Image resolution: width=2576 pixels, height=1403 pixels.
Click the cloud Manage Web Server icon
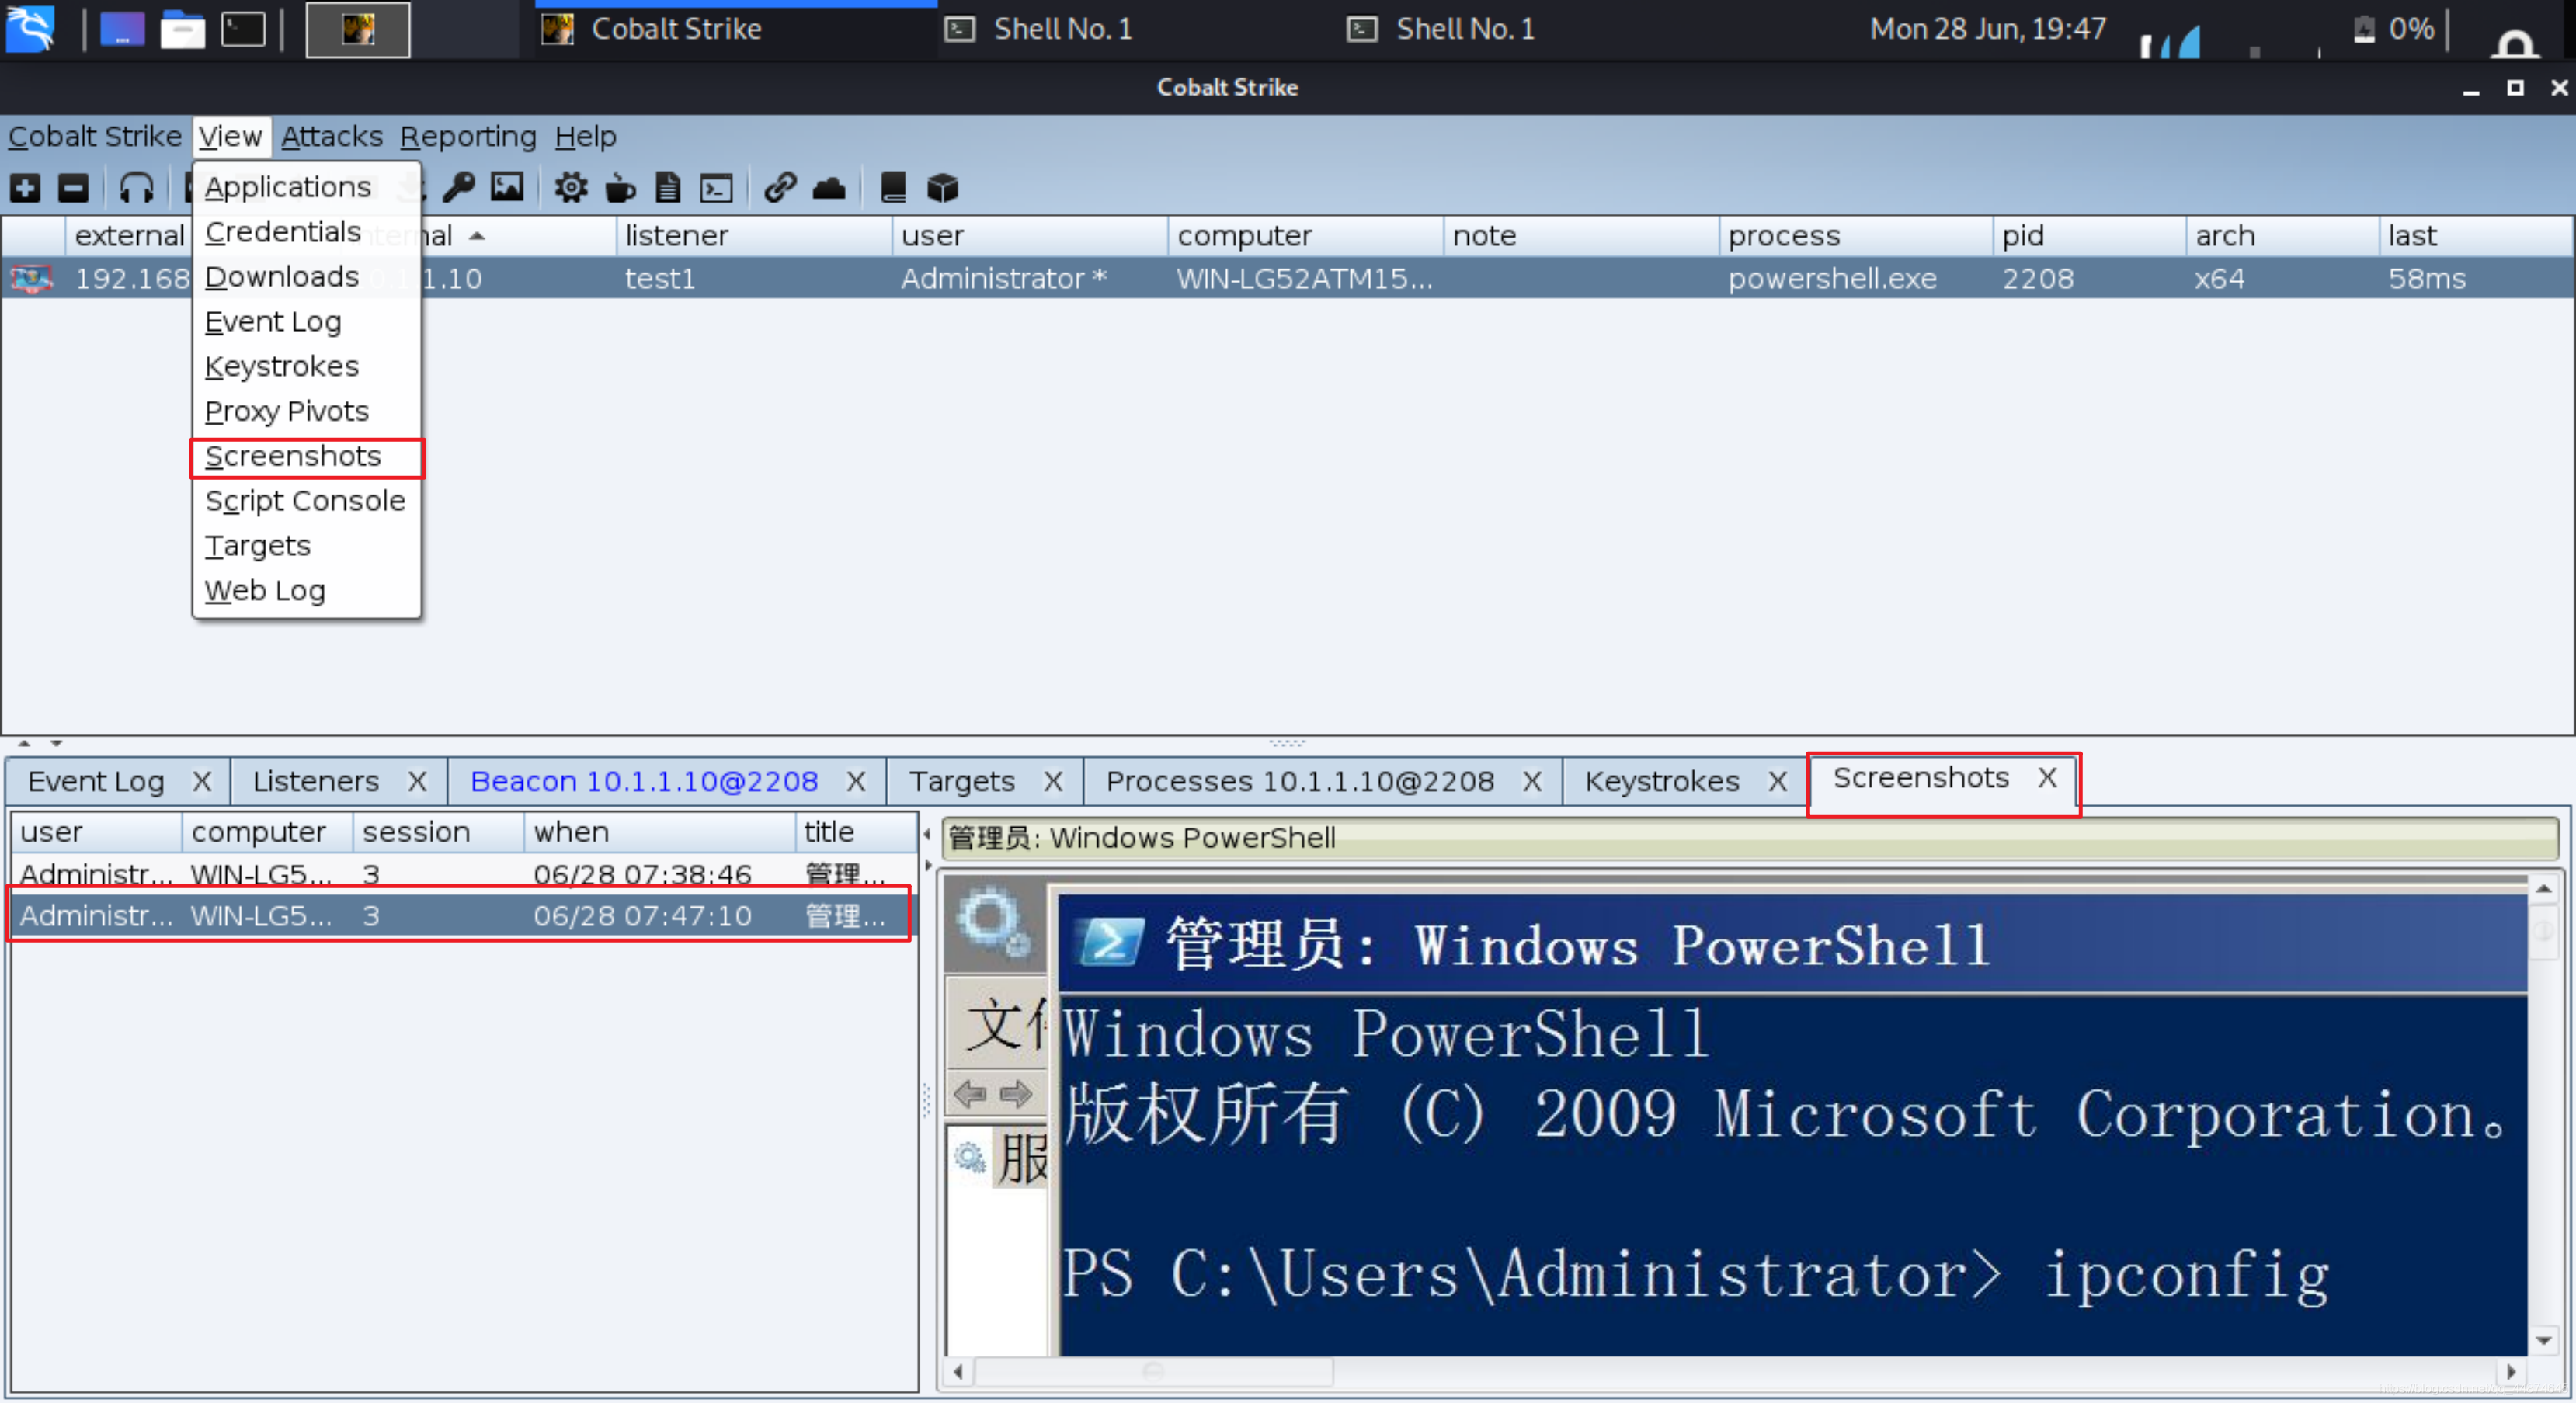pos(829,188)
